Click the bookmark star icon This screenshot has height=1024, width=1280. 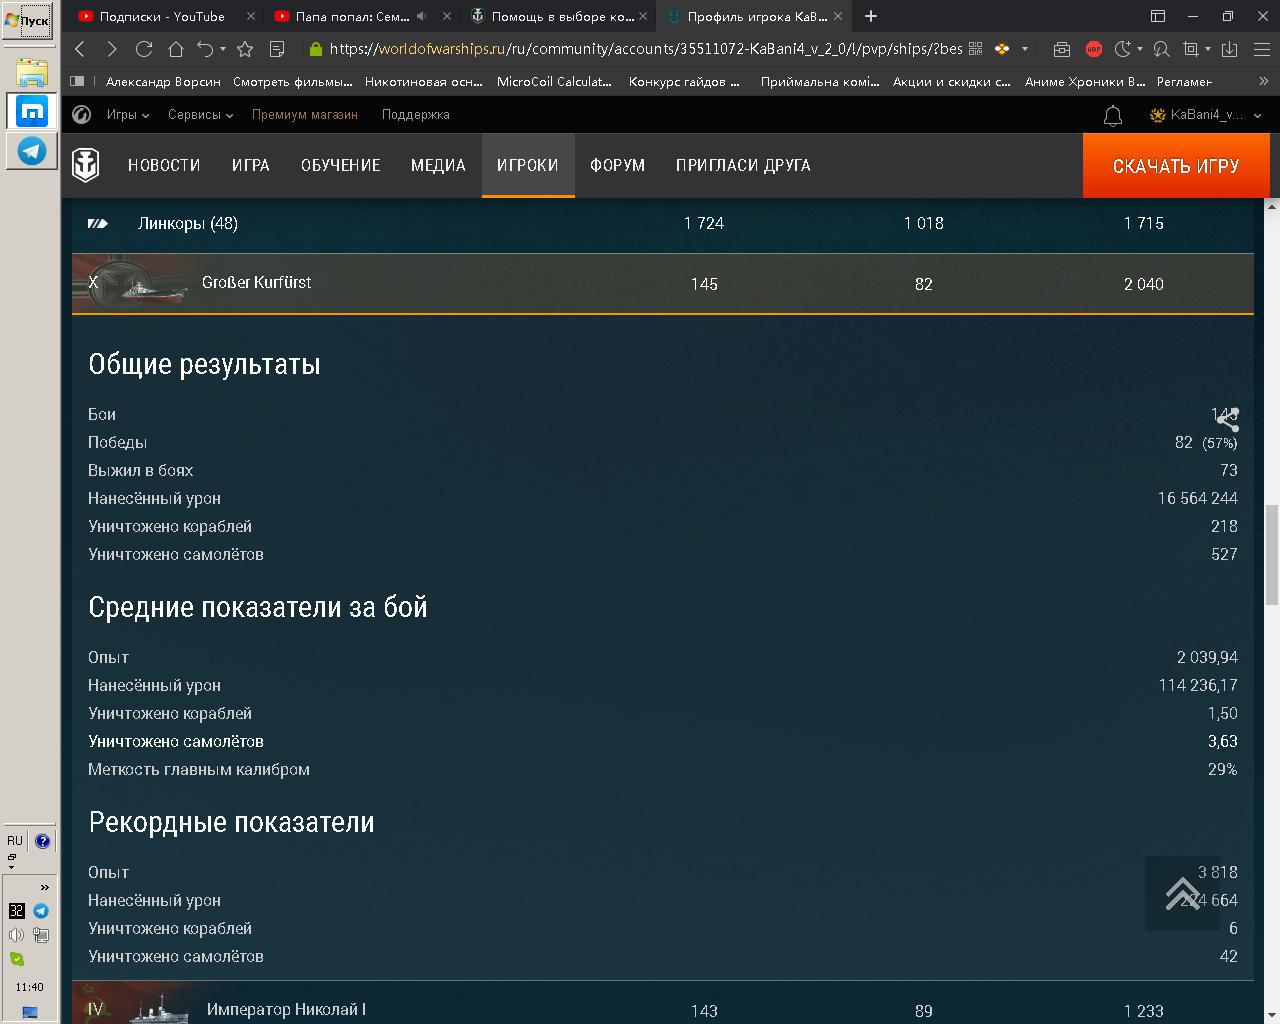pos(245,49)
